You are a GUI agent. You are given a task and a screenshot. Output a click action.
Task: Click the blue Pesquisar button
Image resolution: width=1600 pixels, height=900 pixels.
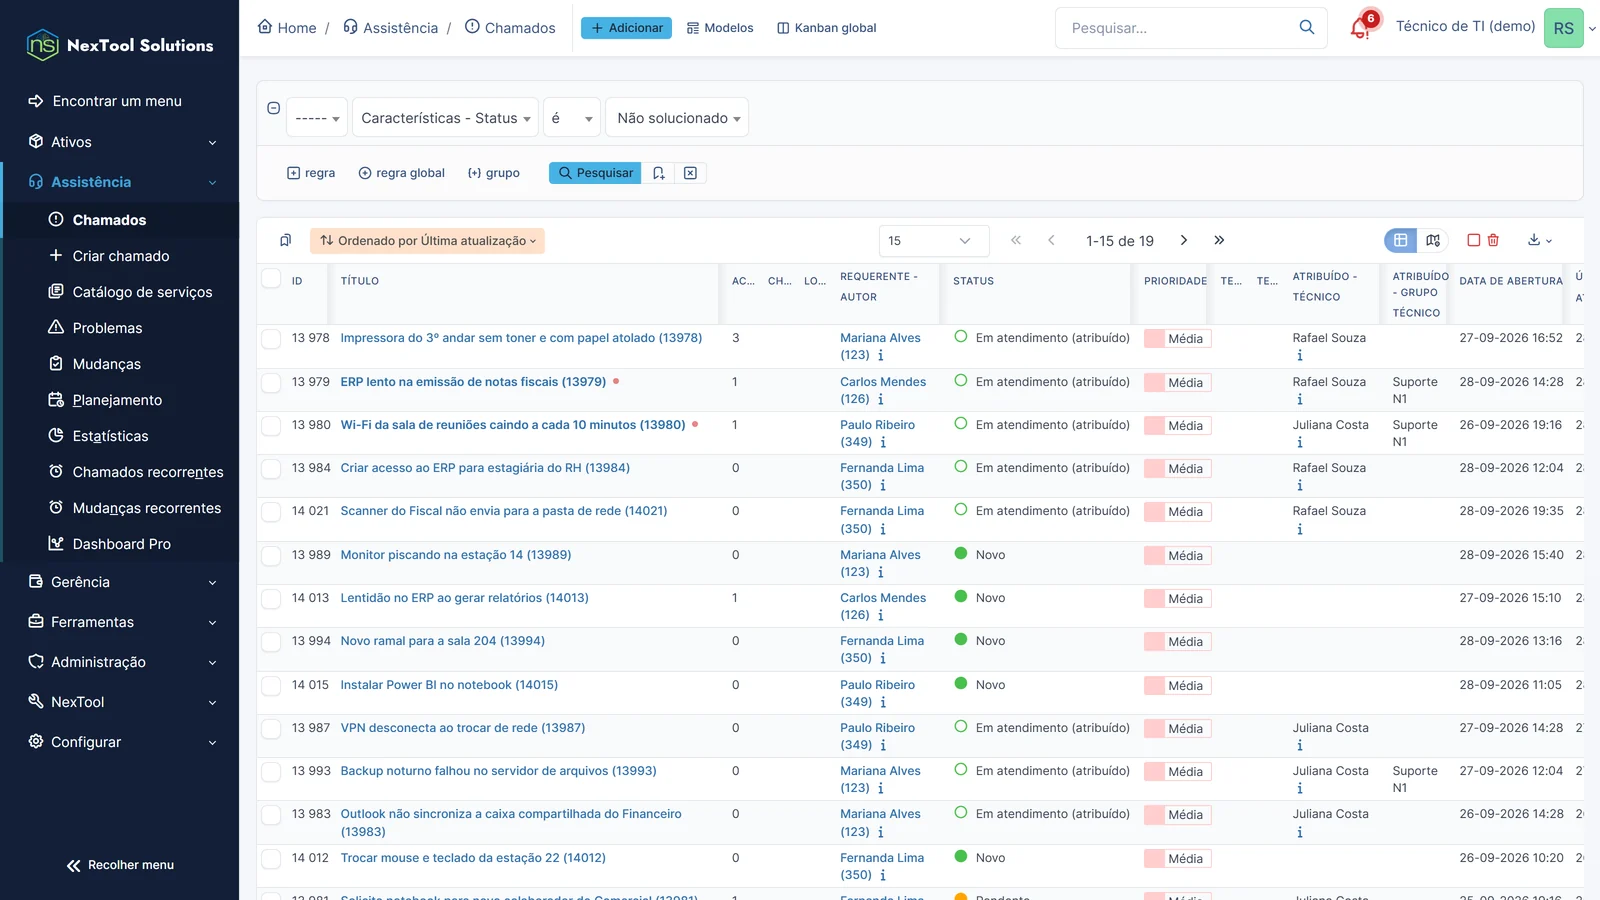coord(595,173)
